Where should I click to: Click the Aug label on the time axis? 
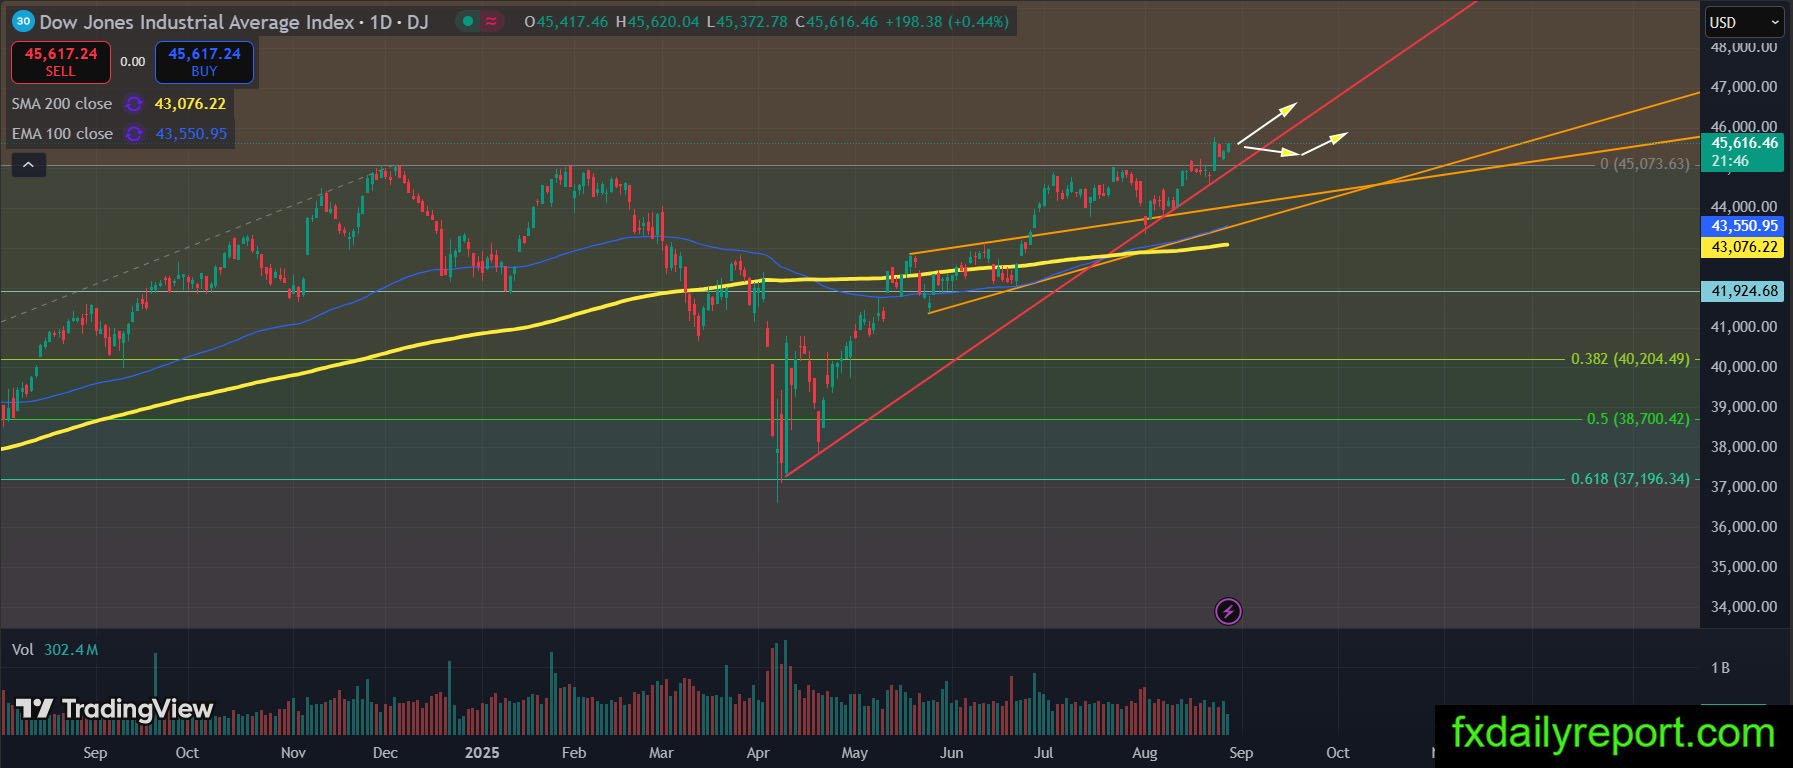tap(1145, 753)
